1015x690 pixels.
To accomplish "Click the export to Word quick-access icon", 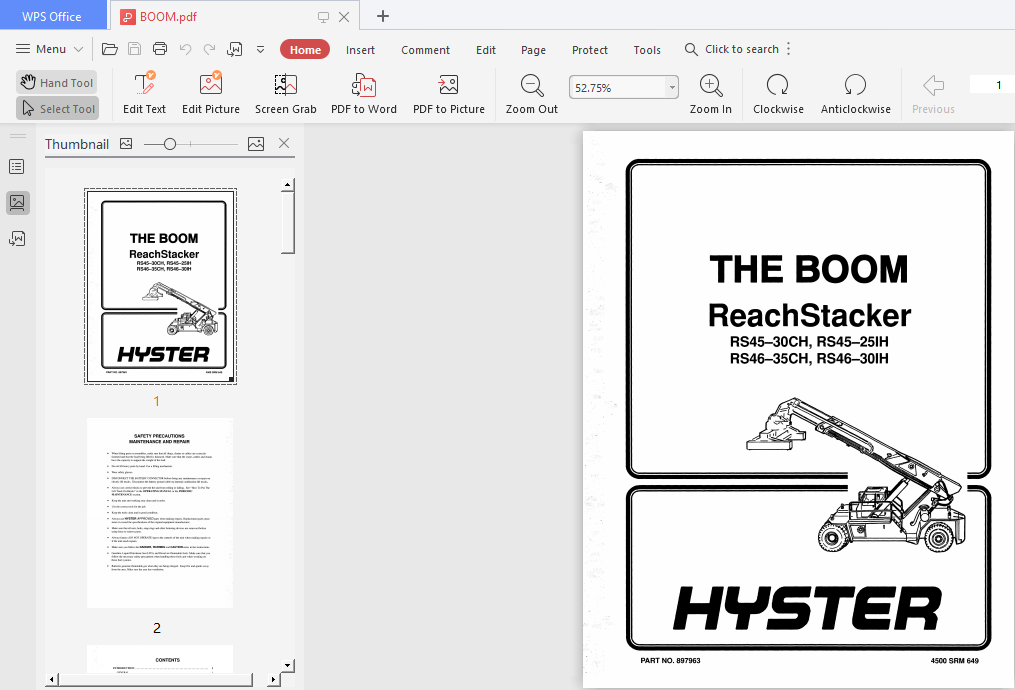I will pyautogui.click(x=234, y=49).
